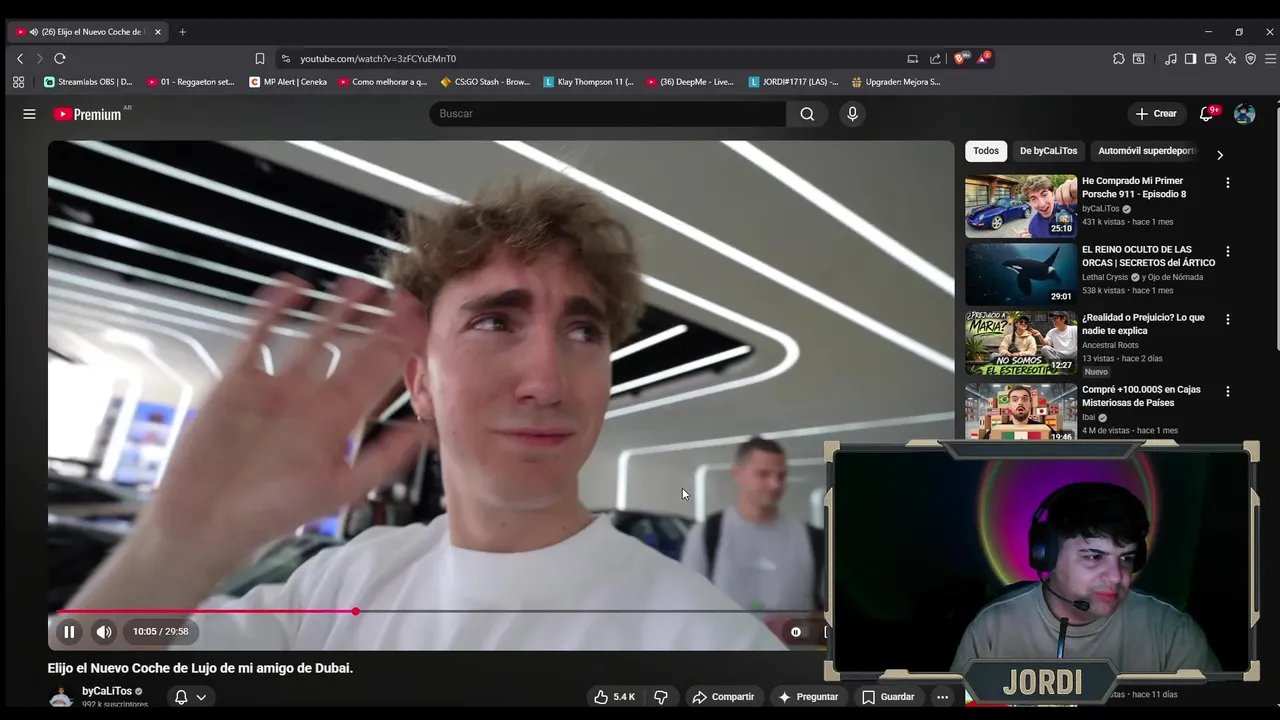Open the browser main menu
Viewport: 1280px width, 720px height.
coord(1271,59)
